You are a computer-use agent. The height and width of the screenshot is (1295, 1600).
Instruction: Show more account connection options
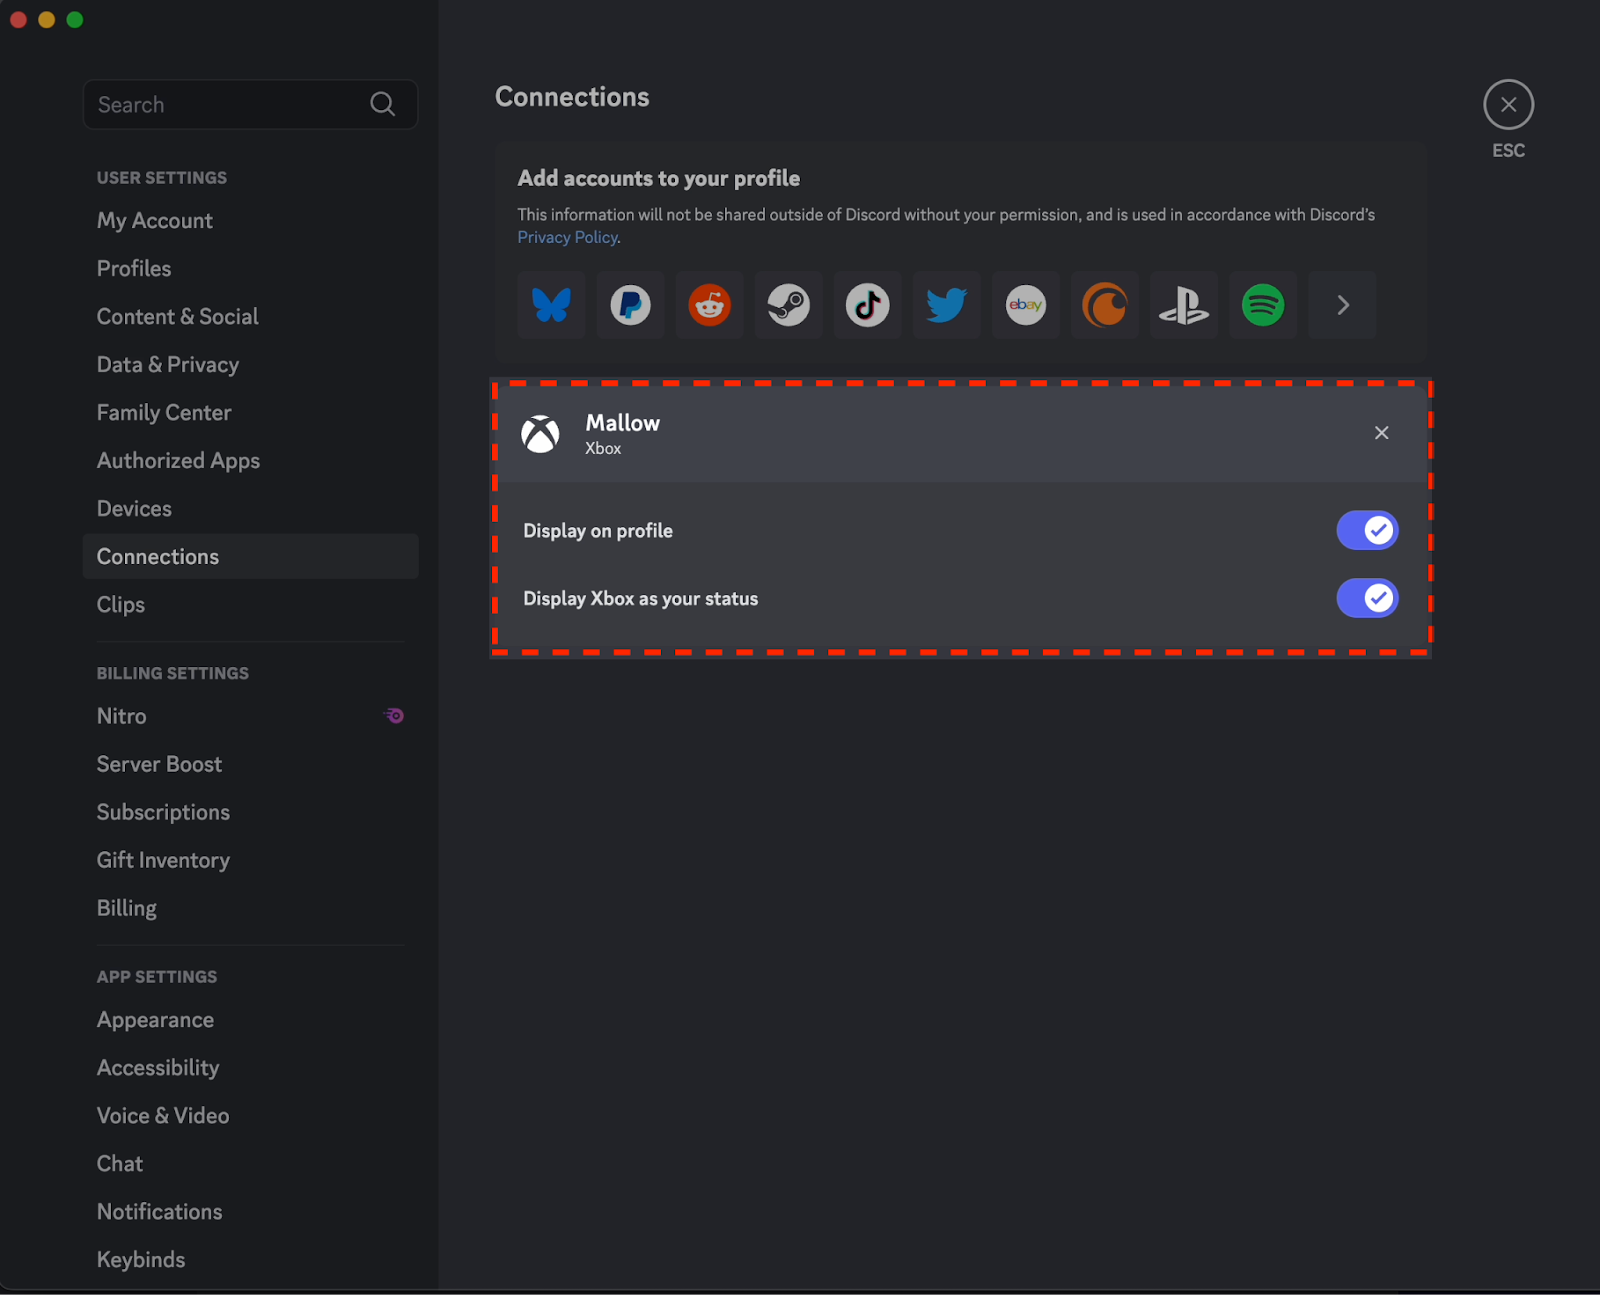pos(1341,305)
